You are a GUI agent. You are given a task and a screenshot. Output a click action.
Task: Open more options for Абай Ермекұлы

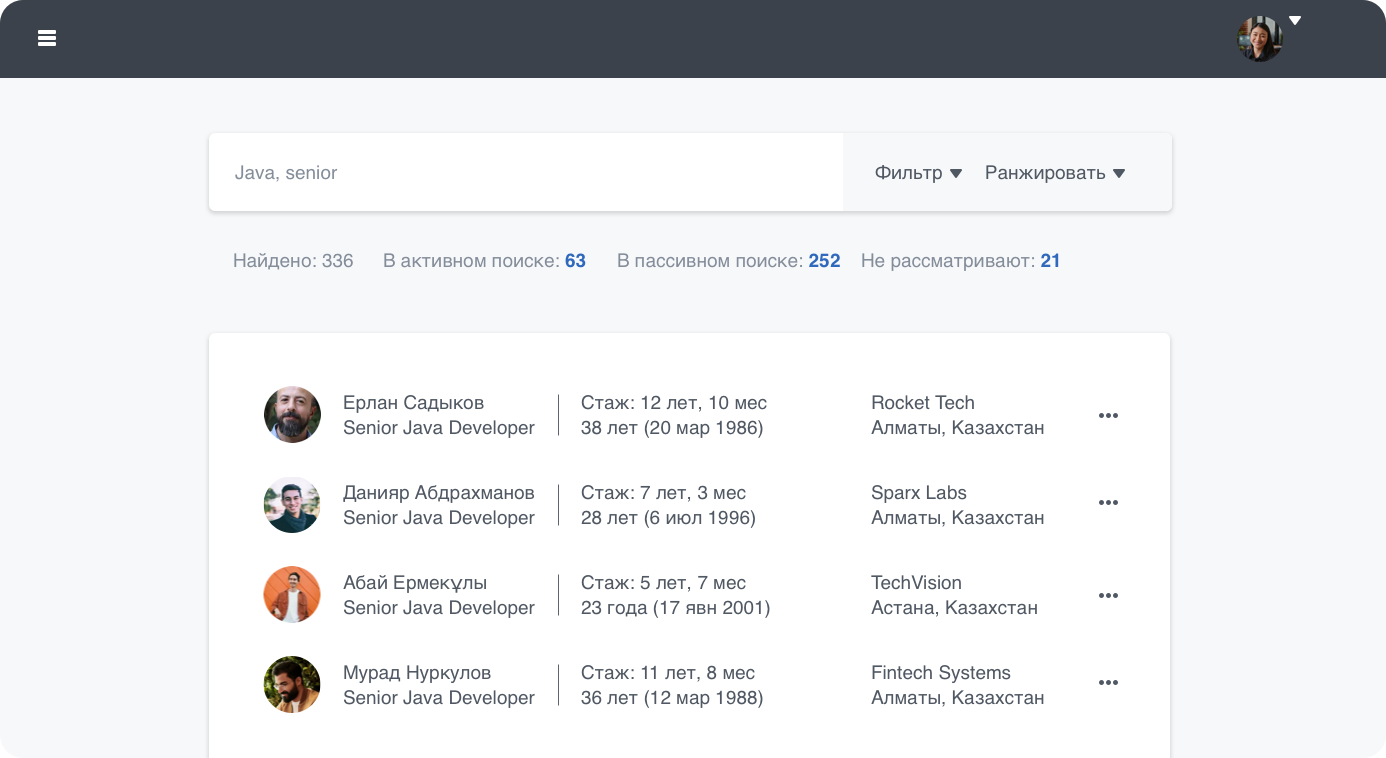(x=1108, y=596)
